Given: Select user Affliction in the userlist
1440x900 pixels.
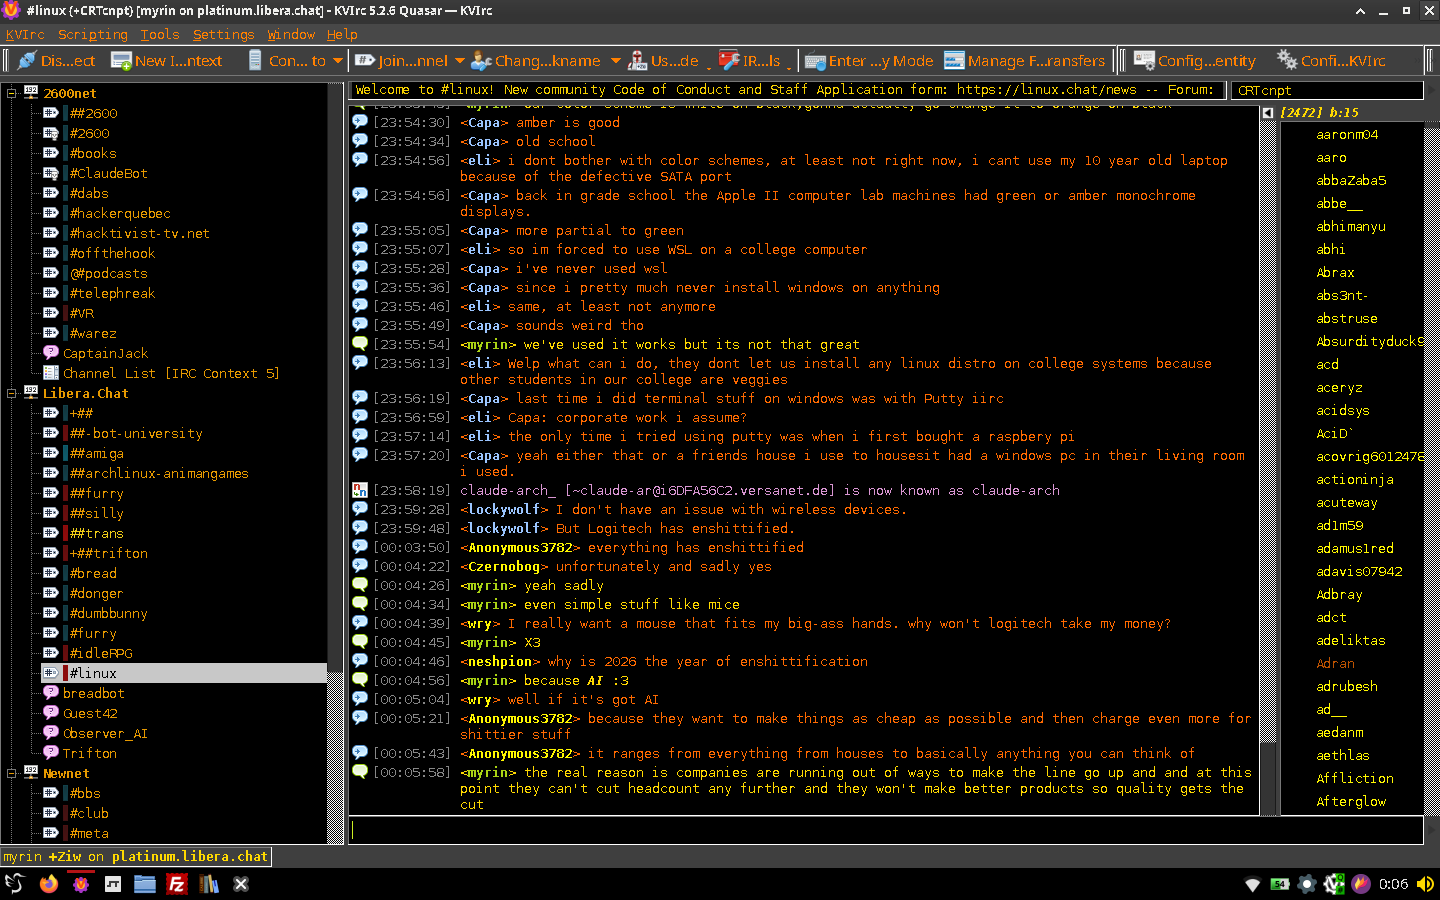Looking at the screenshot, I should pos(1355,778).
